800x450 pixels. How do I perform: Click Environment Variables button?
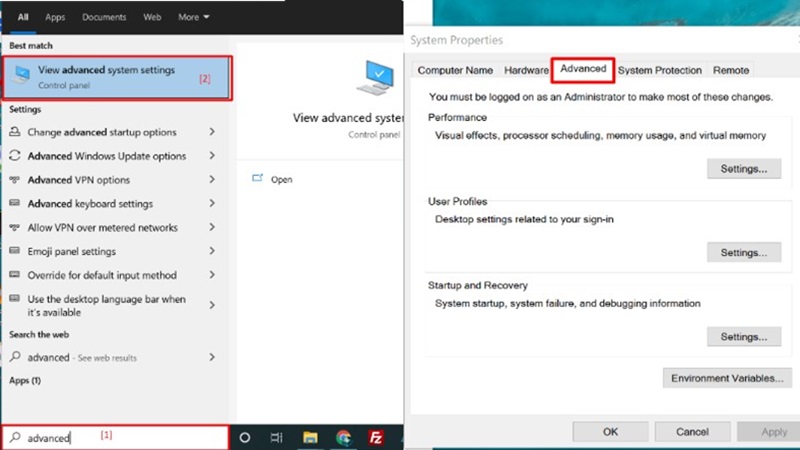point(727,378)
